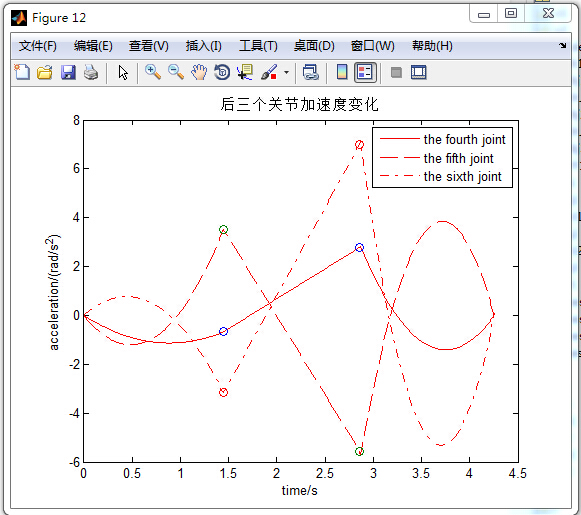This screenshot has height=515, width=581.
Task: Click the Show Plot Tools button
Action: [419, 72]
